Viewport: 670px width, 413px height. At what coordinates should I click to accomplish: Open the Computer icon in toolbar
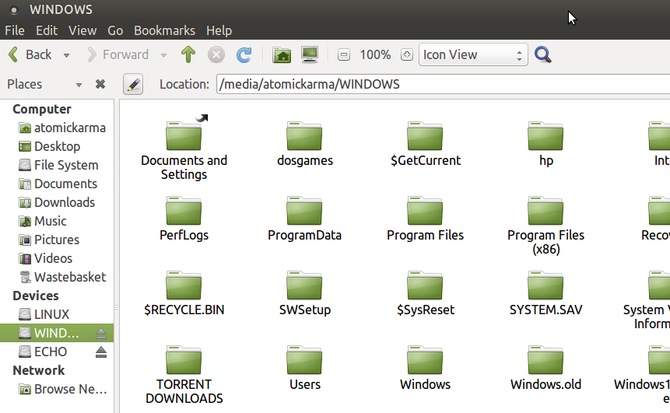[310, 55]
